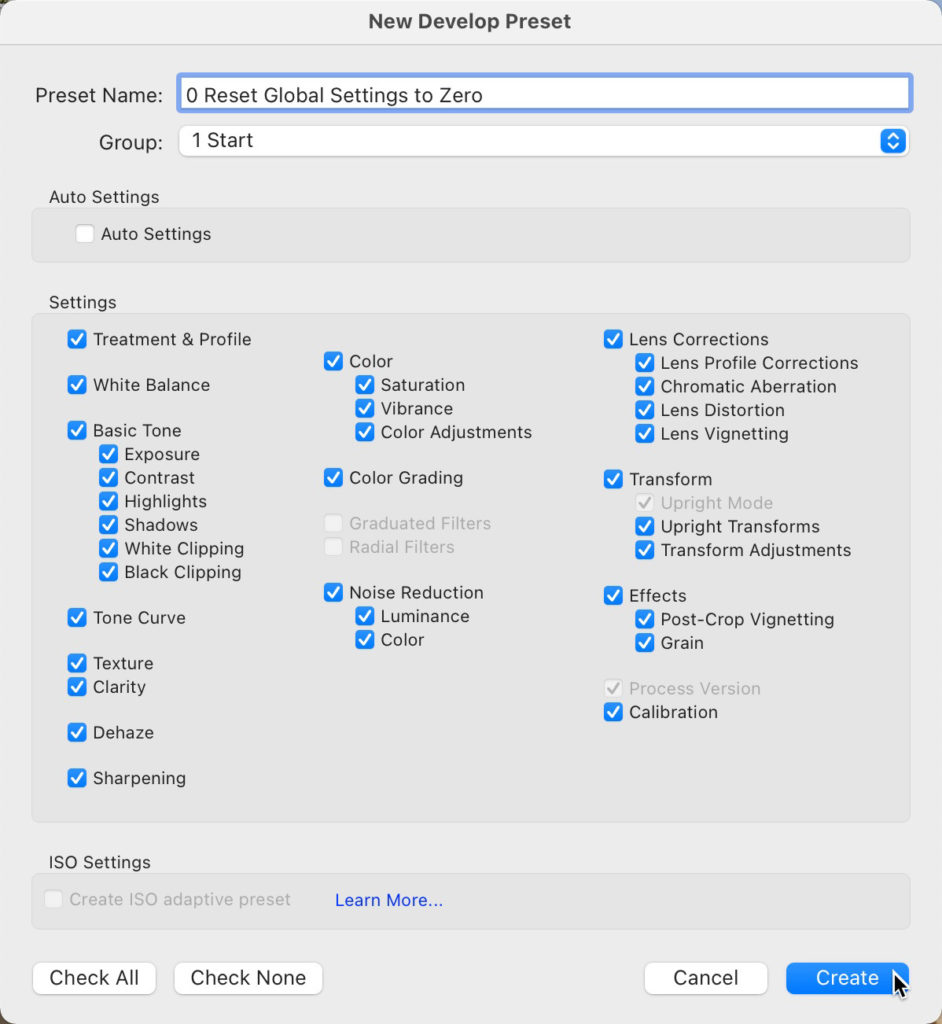Toggle Post-Crop Vignetting under Effects
The image size is (942, 1024).
pos(644,619)
